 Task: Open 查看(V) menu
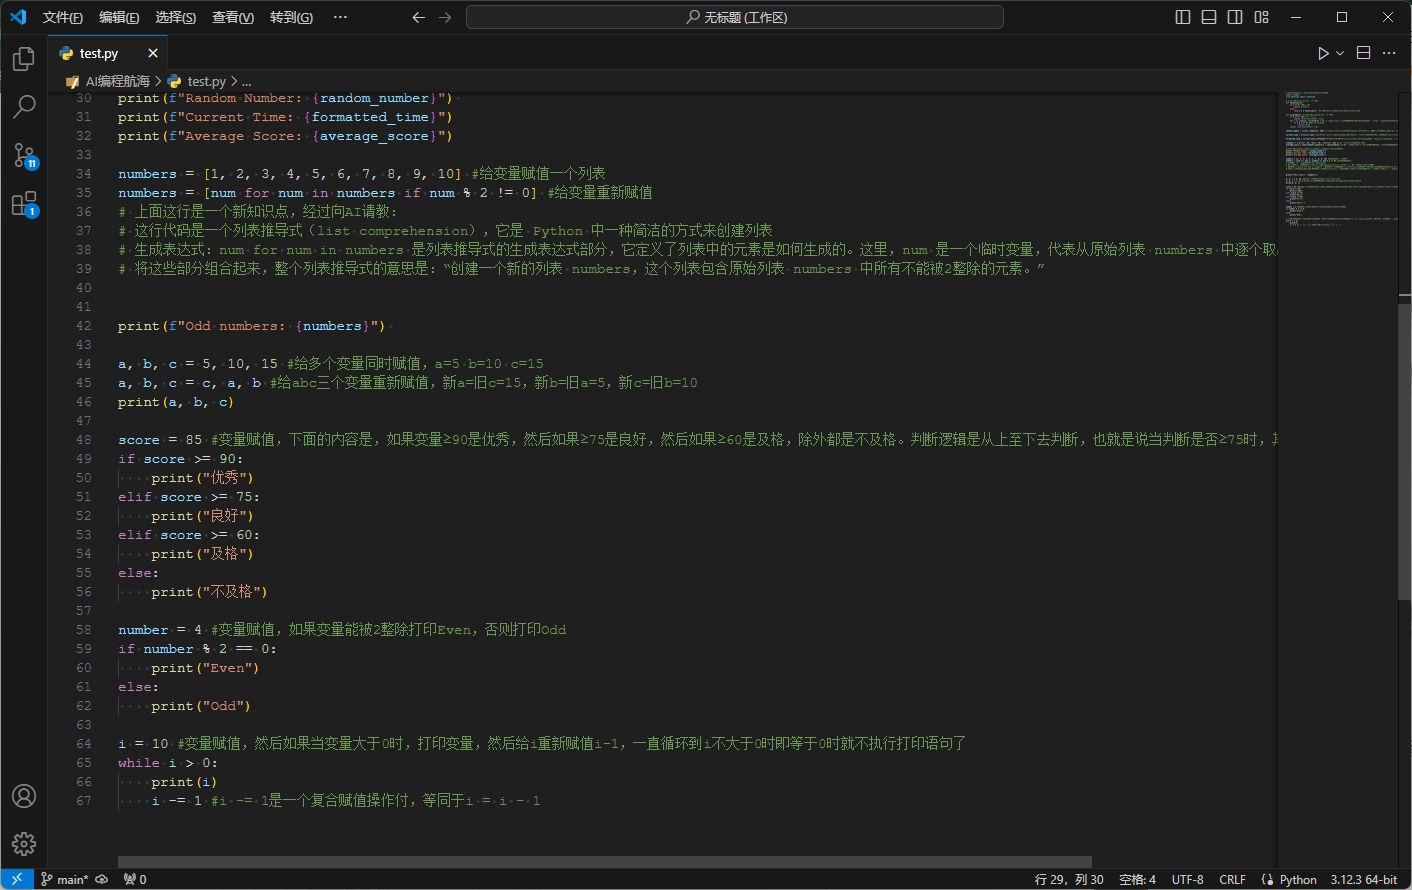[233, 17]
